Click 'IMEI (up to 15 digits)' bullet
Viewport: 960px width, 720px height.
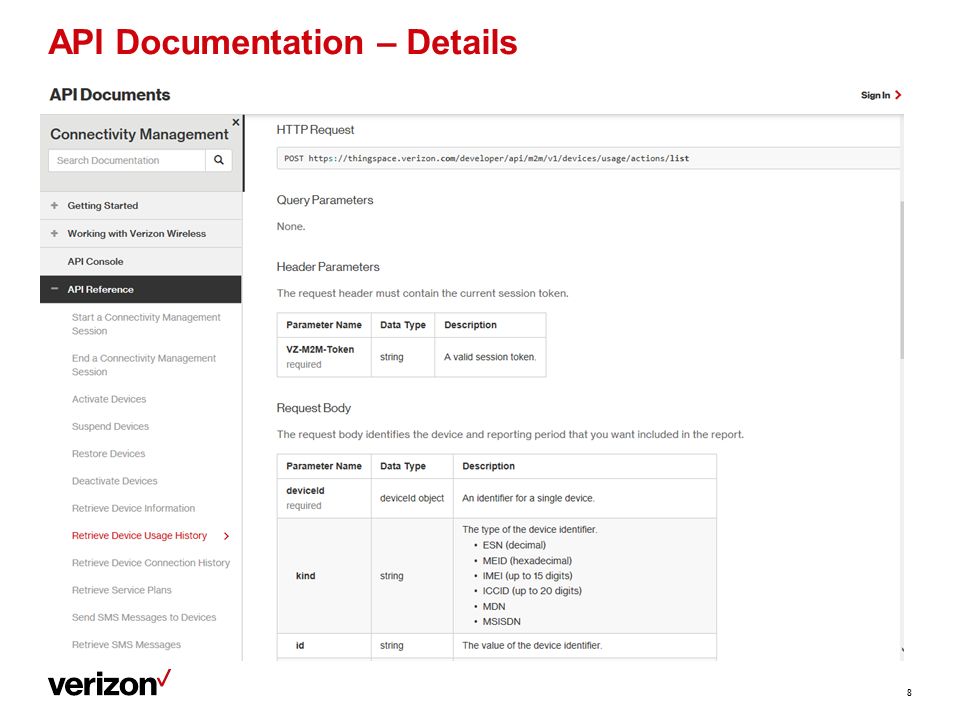point(527,576)
